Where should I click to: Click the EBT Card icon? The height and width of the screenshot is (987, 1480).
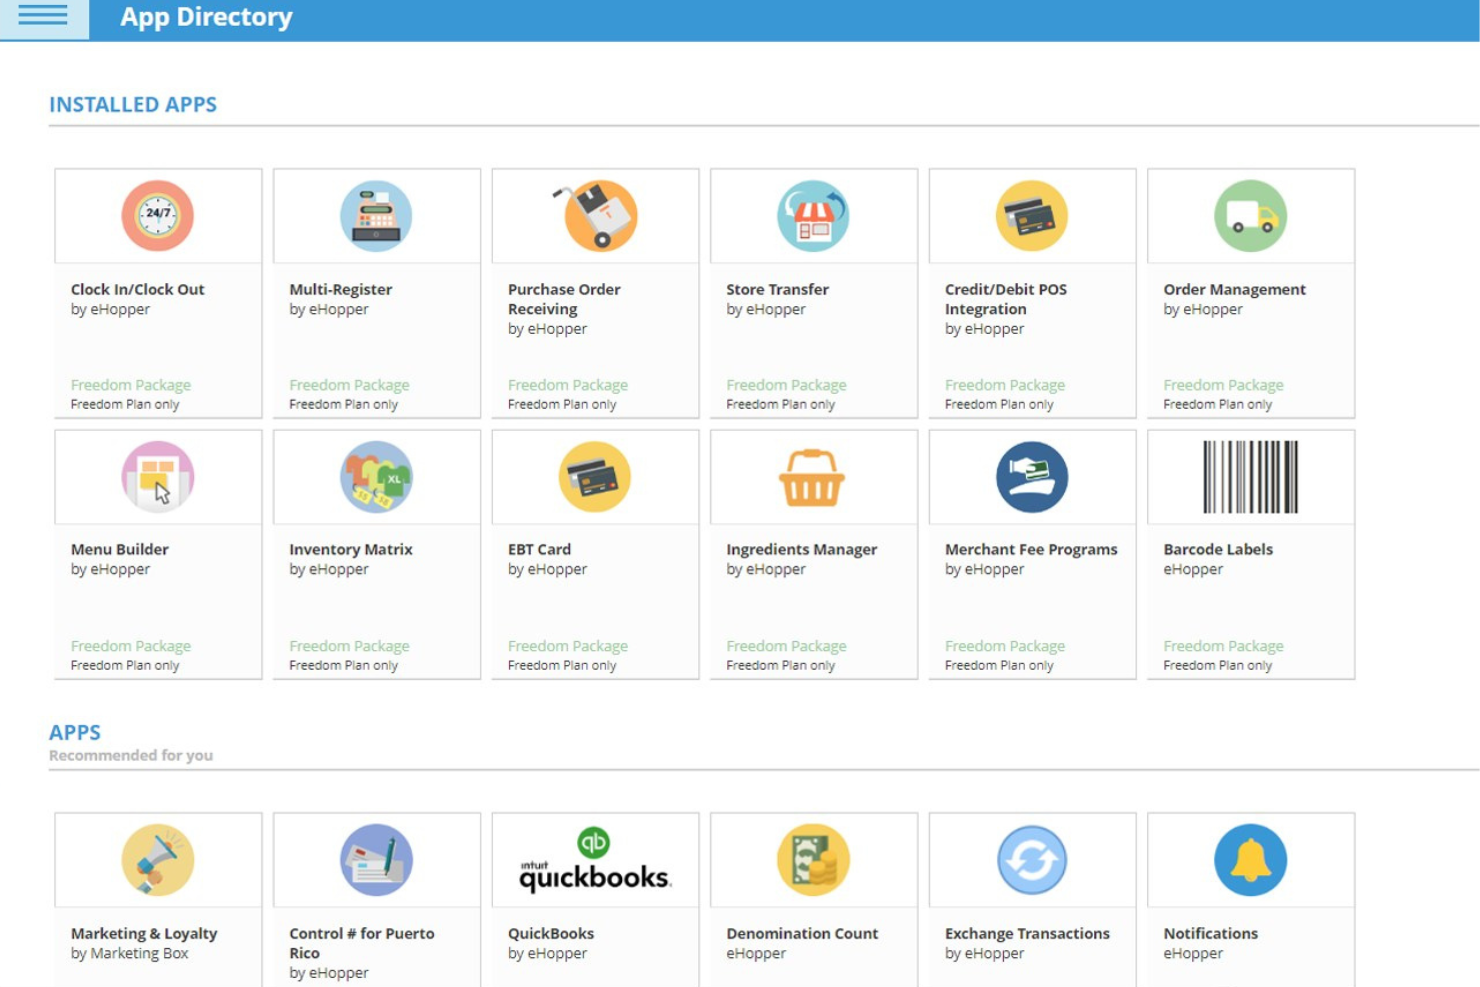594,477
